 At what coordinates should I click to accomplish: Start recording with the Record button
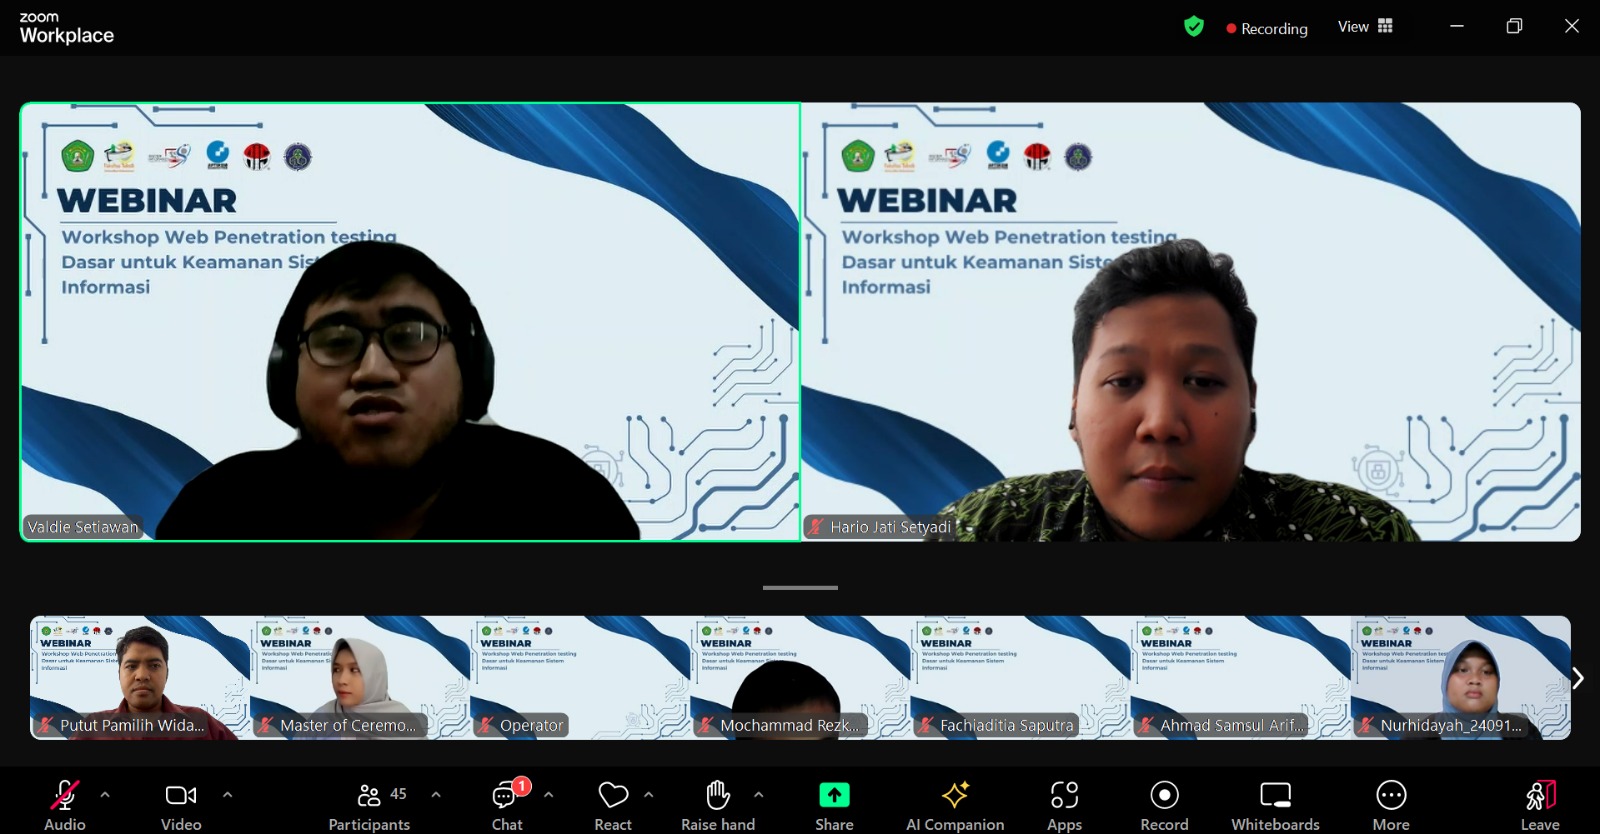tap(1164, 804)
